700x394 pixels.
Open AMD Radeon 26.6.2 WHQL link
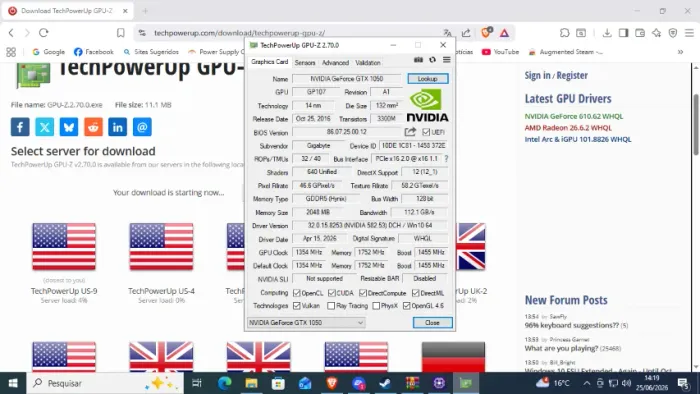pos(568,128)
